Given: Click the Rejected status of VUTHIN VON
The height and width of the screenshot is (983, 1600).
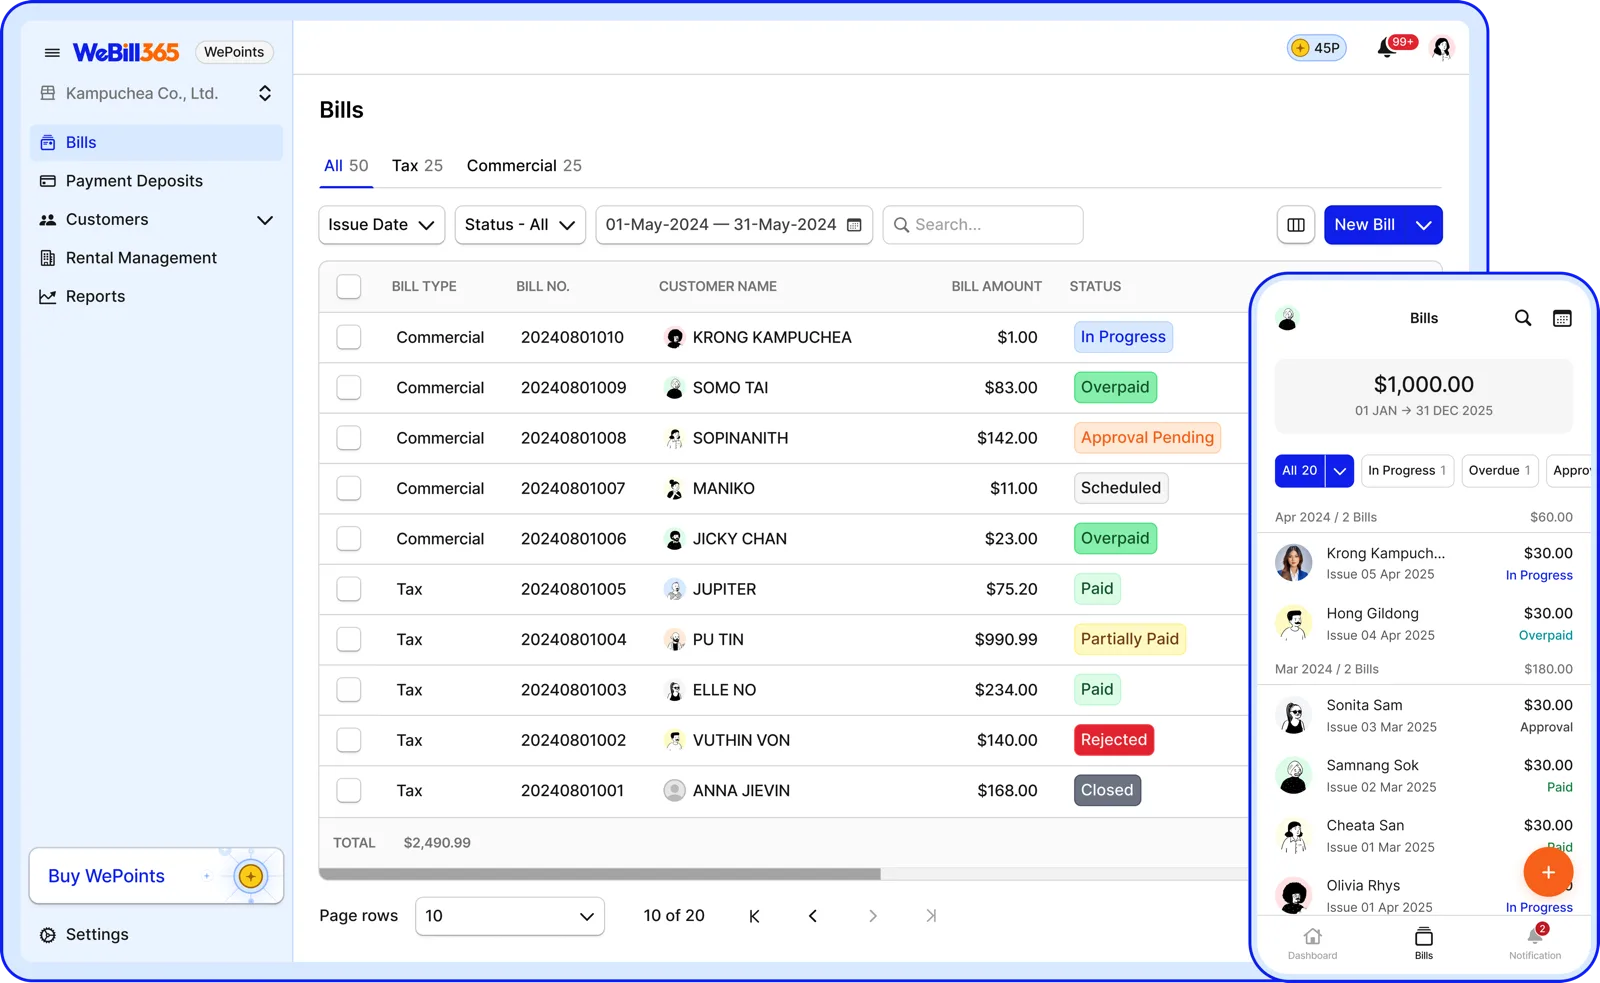Looking at the screenshot, I should 1114,740.
